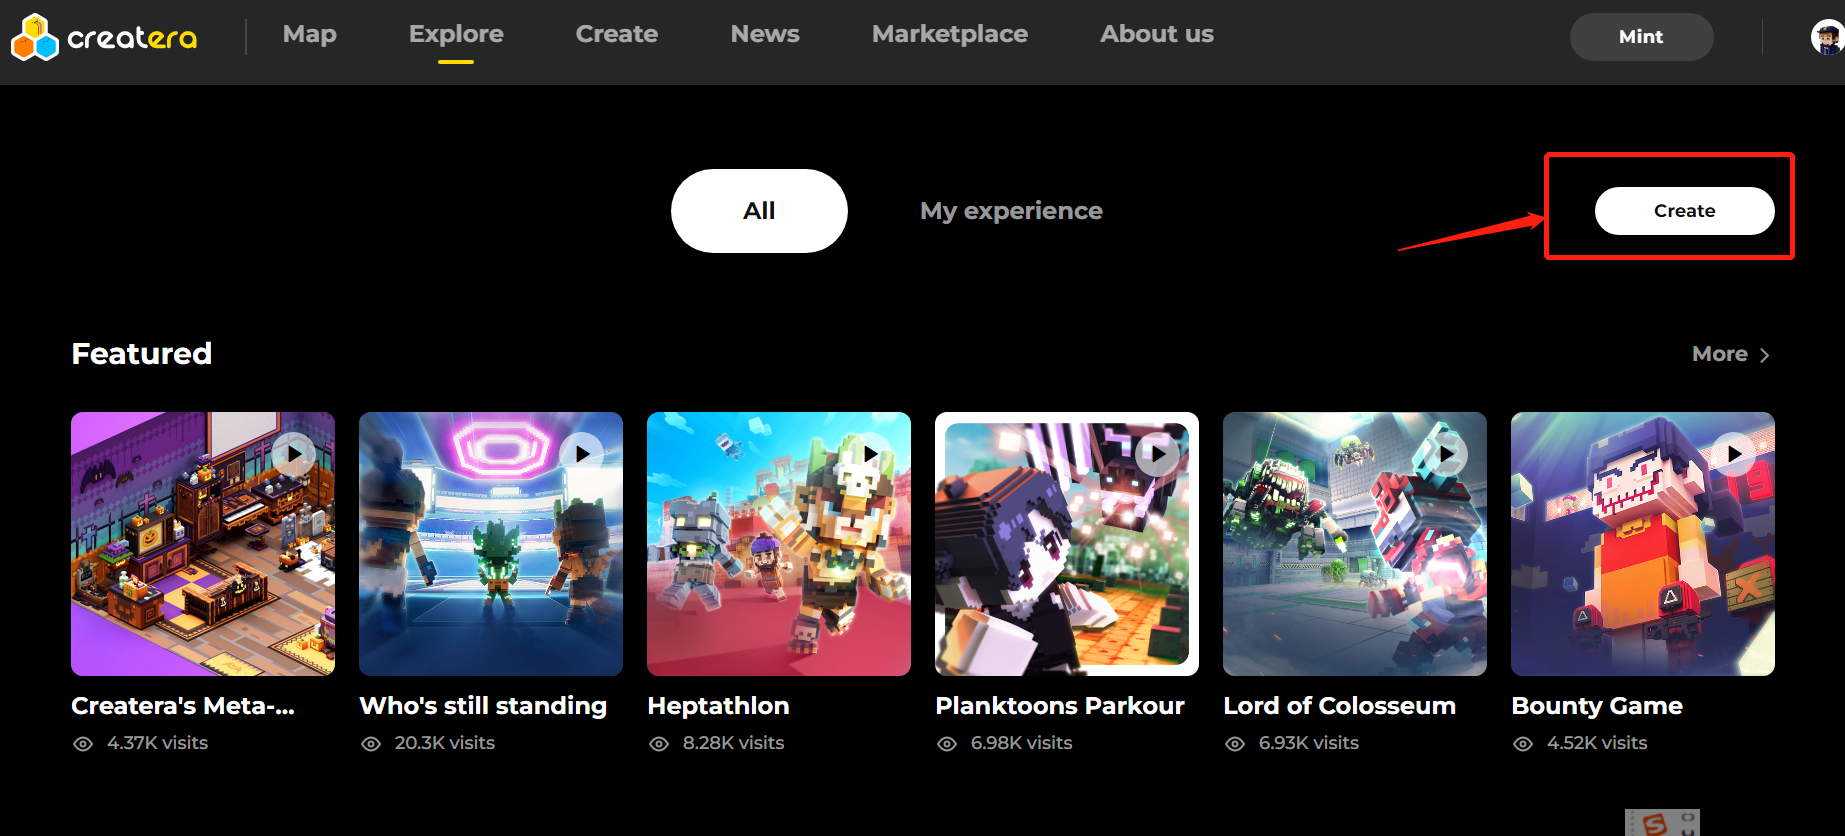Open the Map menu item
The width and height of the screenshot is (1845, 836).
pos(310,34)
